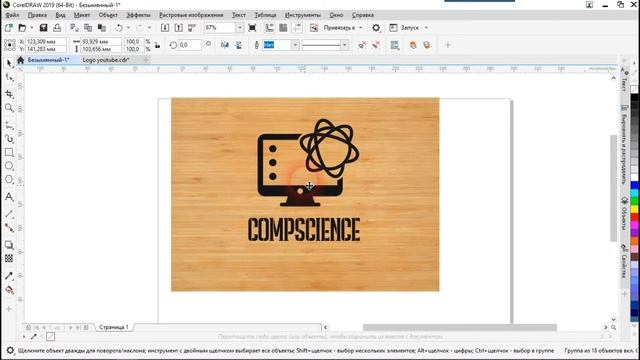Pick the blue palette swatch

pos(635,185)
